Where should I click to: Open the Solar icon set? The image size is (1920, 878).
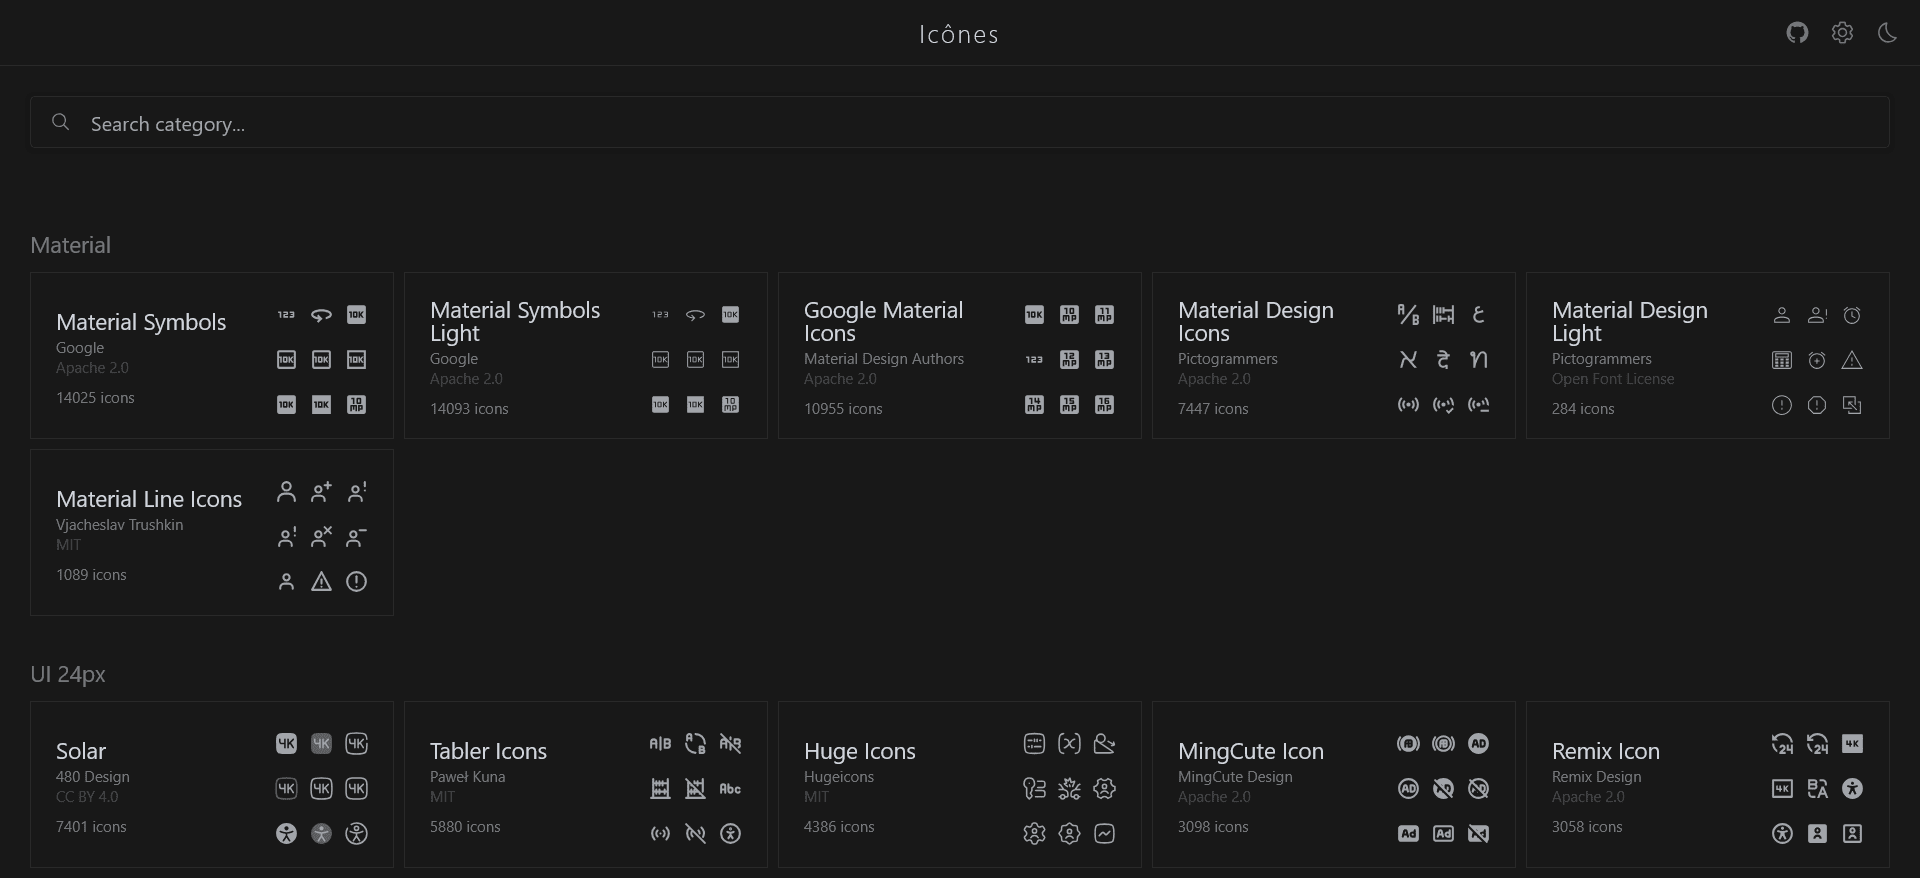(x=81, y=751)
